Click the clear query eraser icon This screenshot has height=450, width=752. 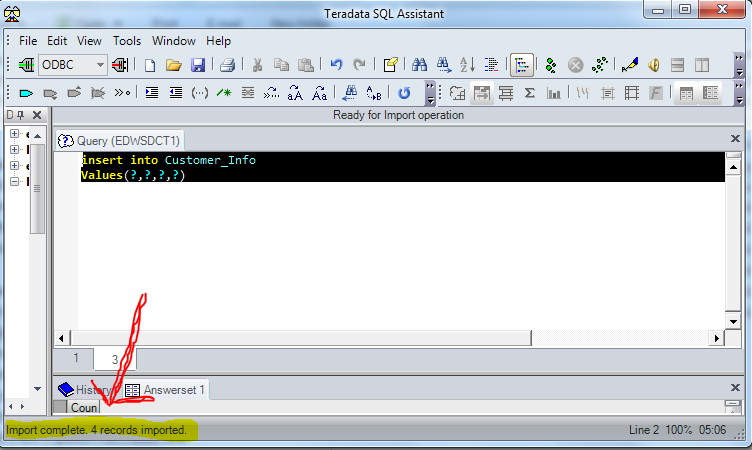390,65
